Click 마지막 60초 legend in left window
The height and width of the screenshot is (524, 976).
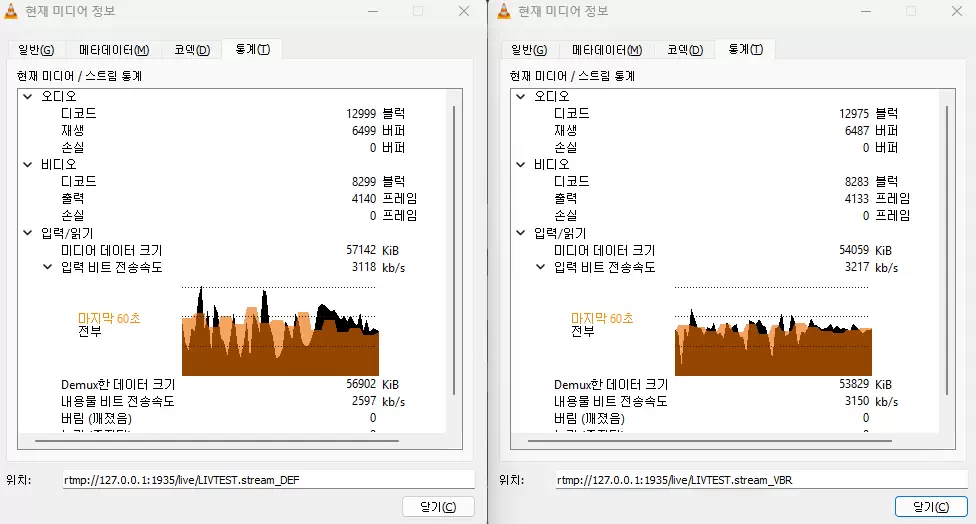click(x=109, y=318)
